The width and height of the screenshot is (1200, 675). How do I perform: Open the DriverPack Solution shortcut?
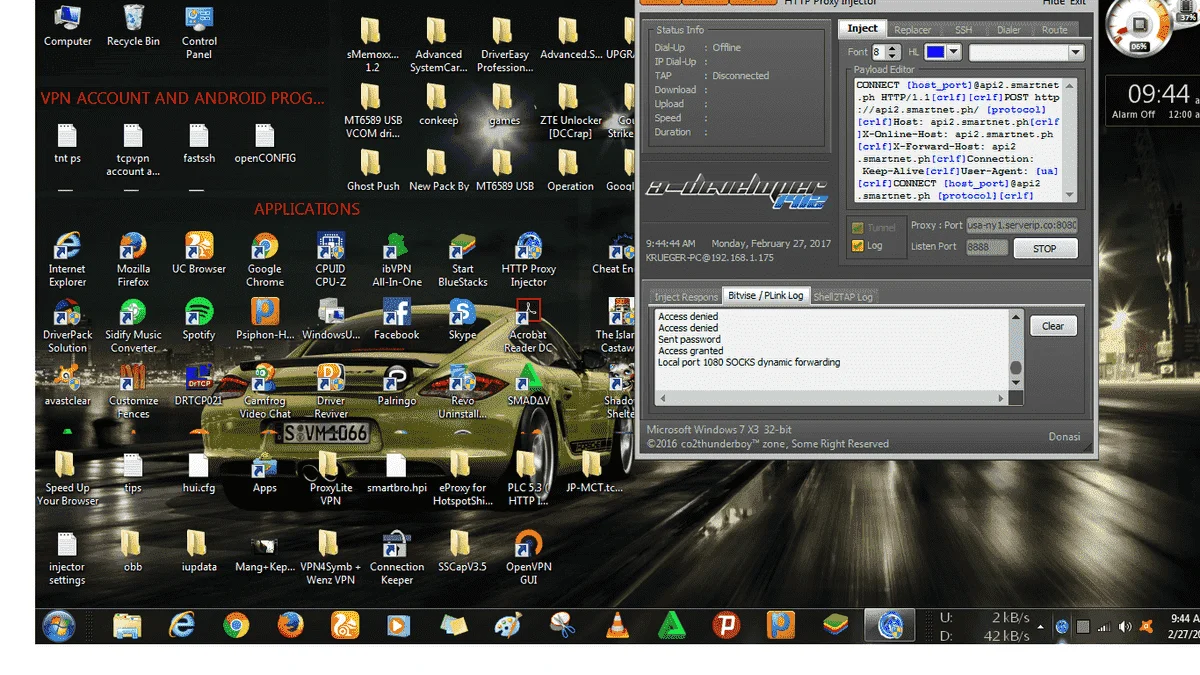[67, 326]
